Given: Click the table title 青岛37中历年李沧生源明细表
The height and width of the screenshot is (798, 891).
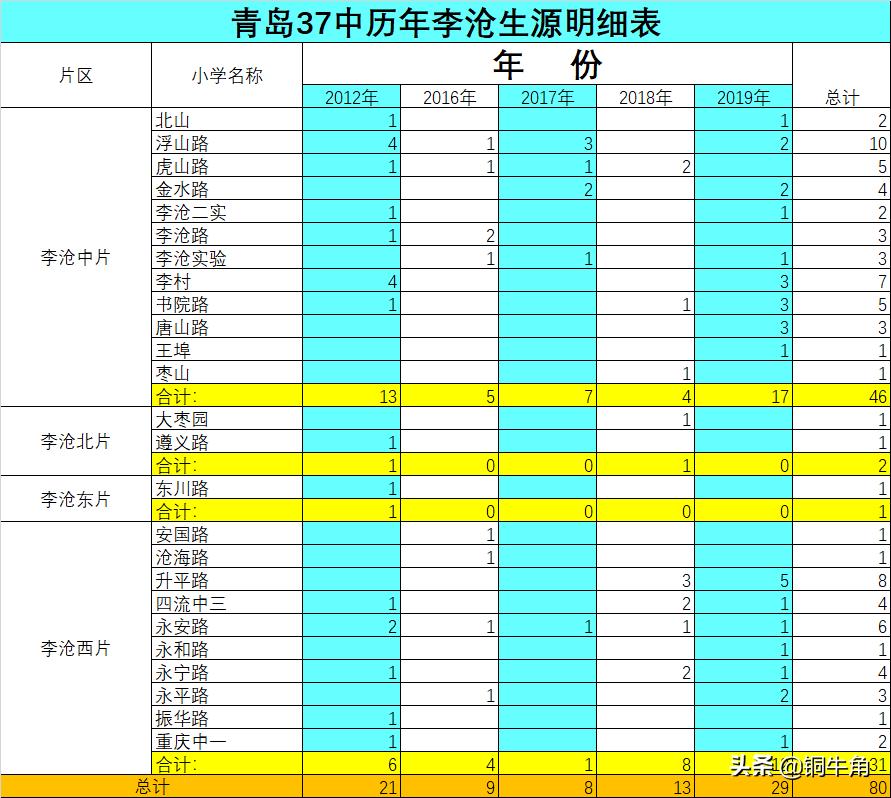Looking at the screenshot, I should coord(445,17).
